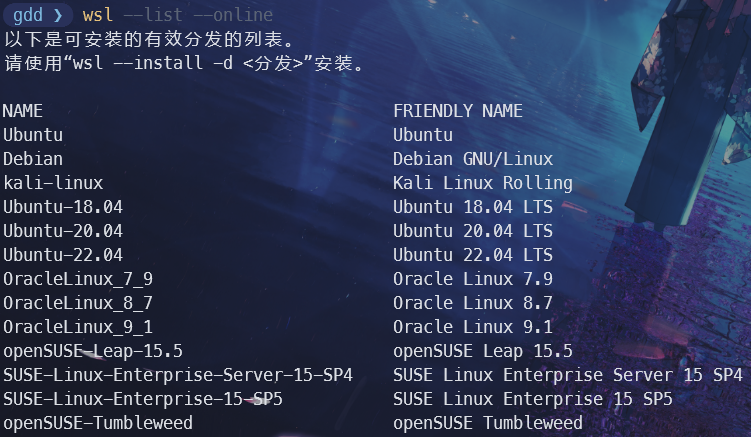Click the NAME column header
751x437 pixels.
click(23, 111)
